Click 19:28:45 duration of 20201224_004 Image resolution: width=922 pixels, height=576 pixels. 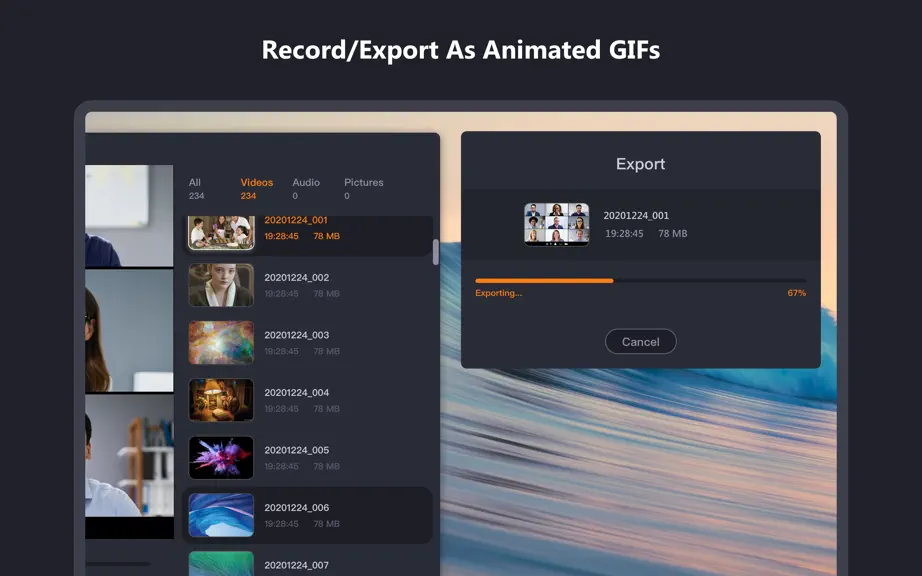coord(281,409)
